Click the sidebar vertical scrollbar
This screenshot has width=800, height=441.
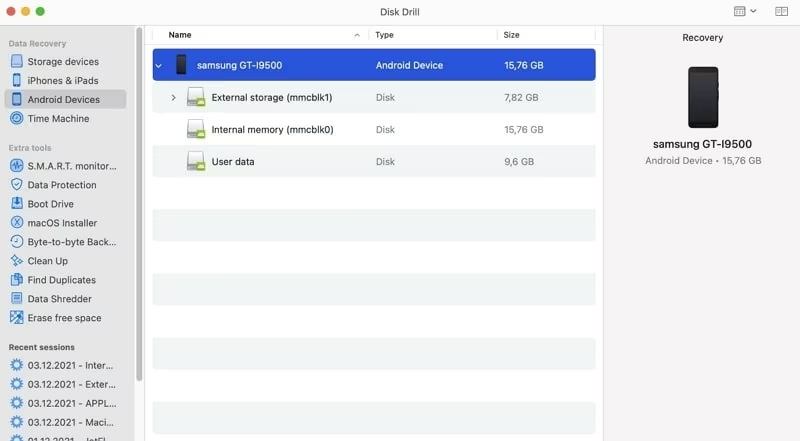click(x=139, y=200)
